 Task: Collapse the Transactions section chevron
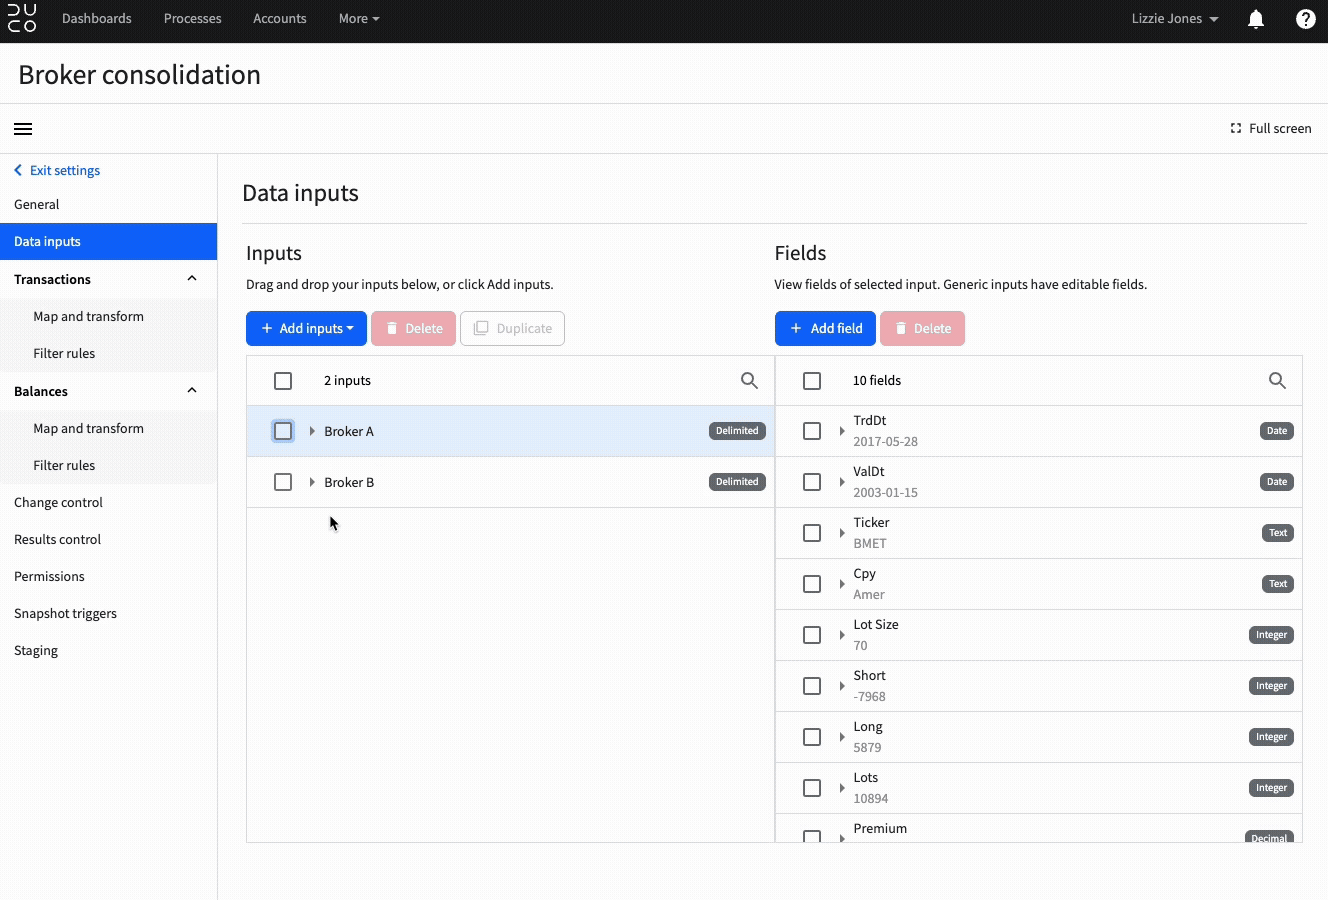[x=192, y=279]
